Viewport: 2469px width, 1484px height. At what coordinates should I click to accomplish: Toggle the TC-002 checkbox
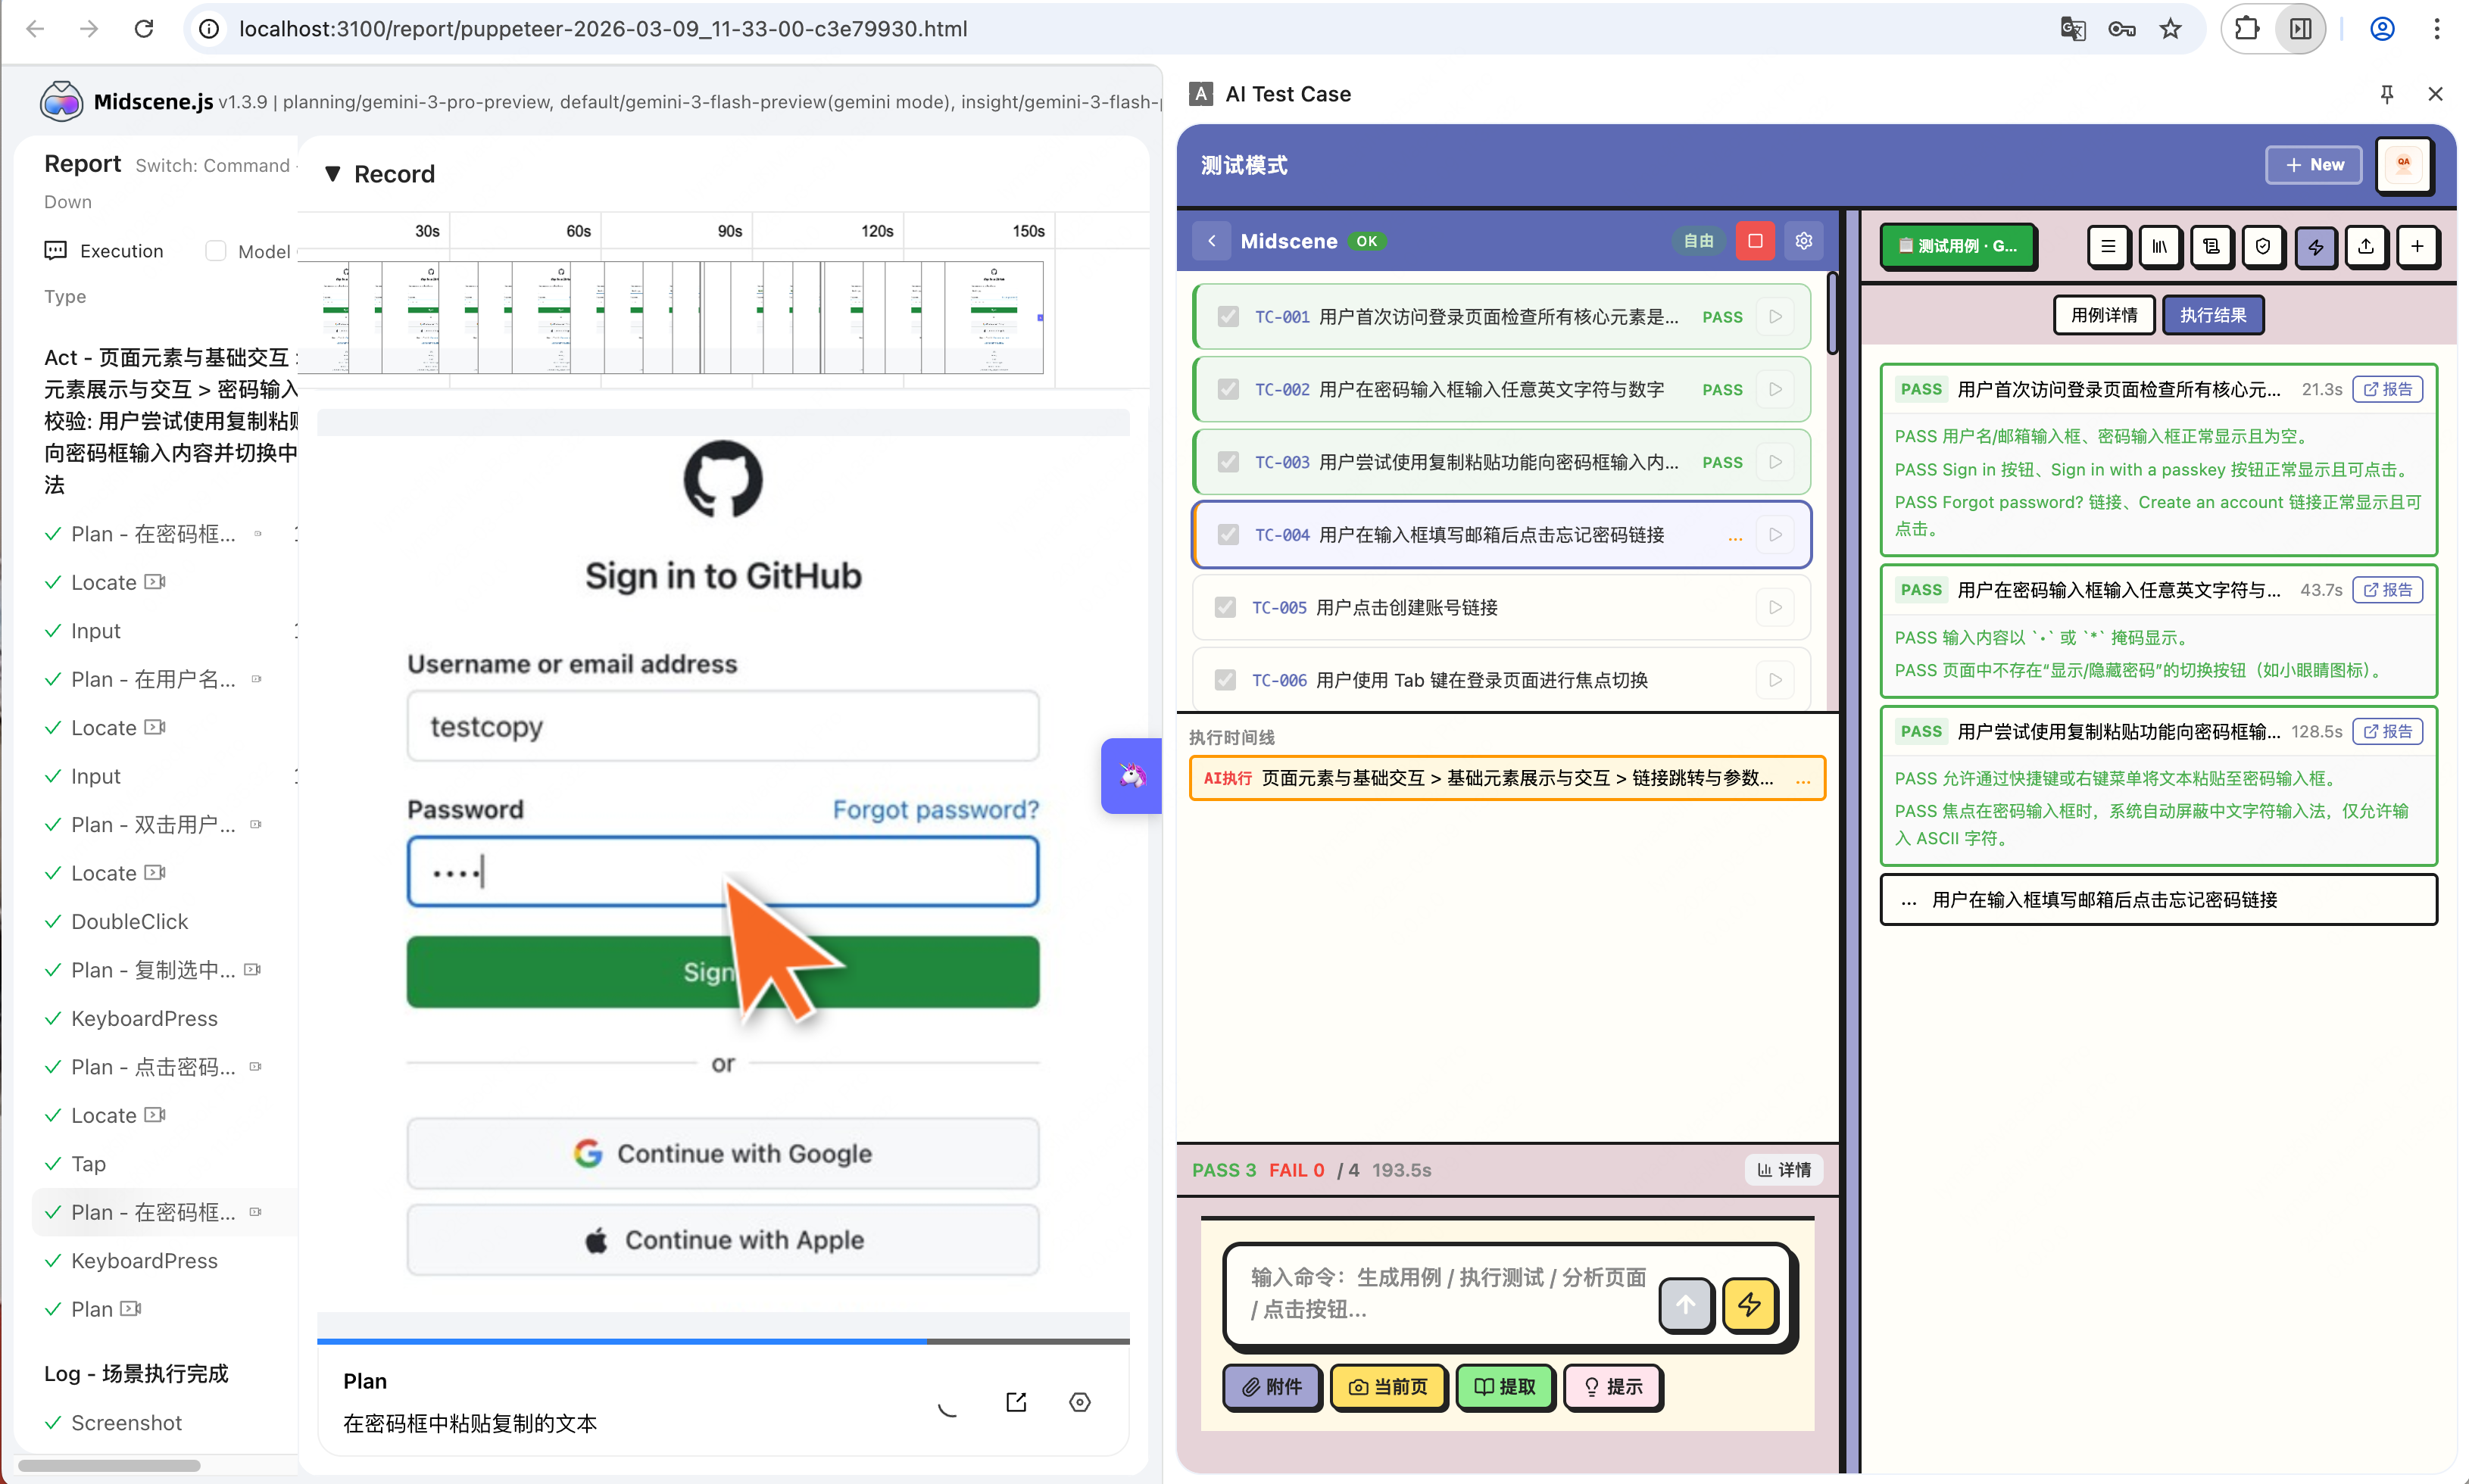click(1228, 389)
